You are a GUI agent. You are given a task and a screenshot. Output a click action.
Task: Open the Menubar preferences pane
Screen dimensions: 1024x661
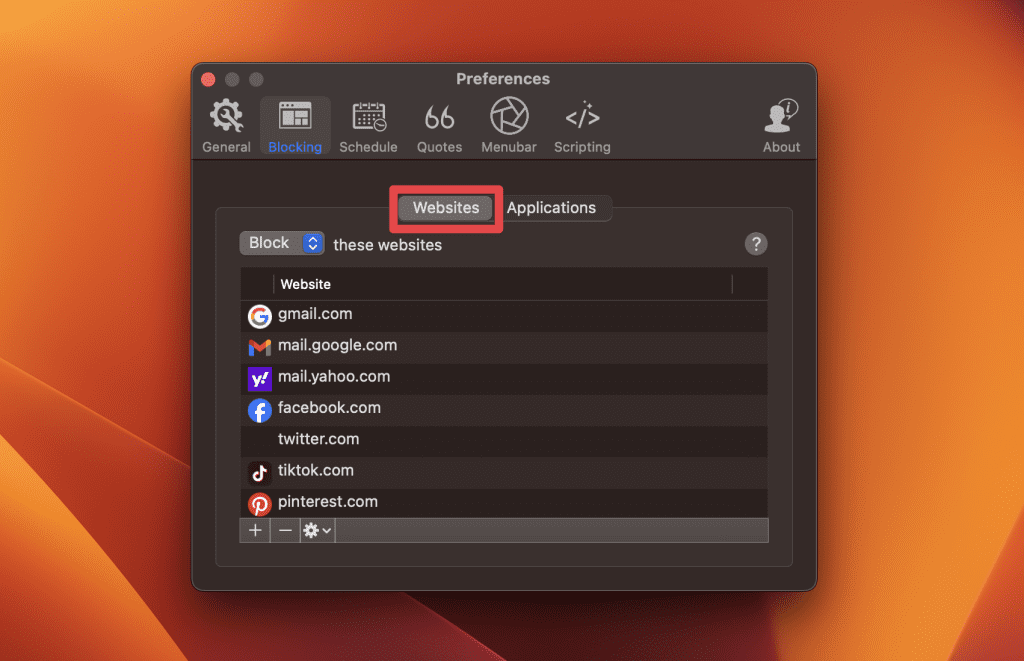tap(509, 126)
